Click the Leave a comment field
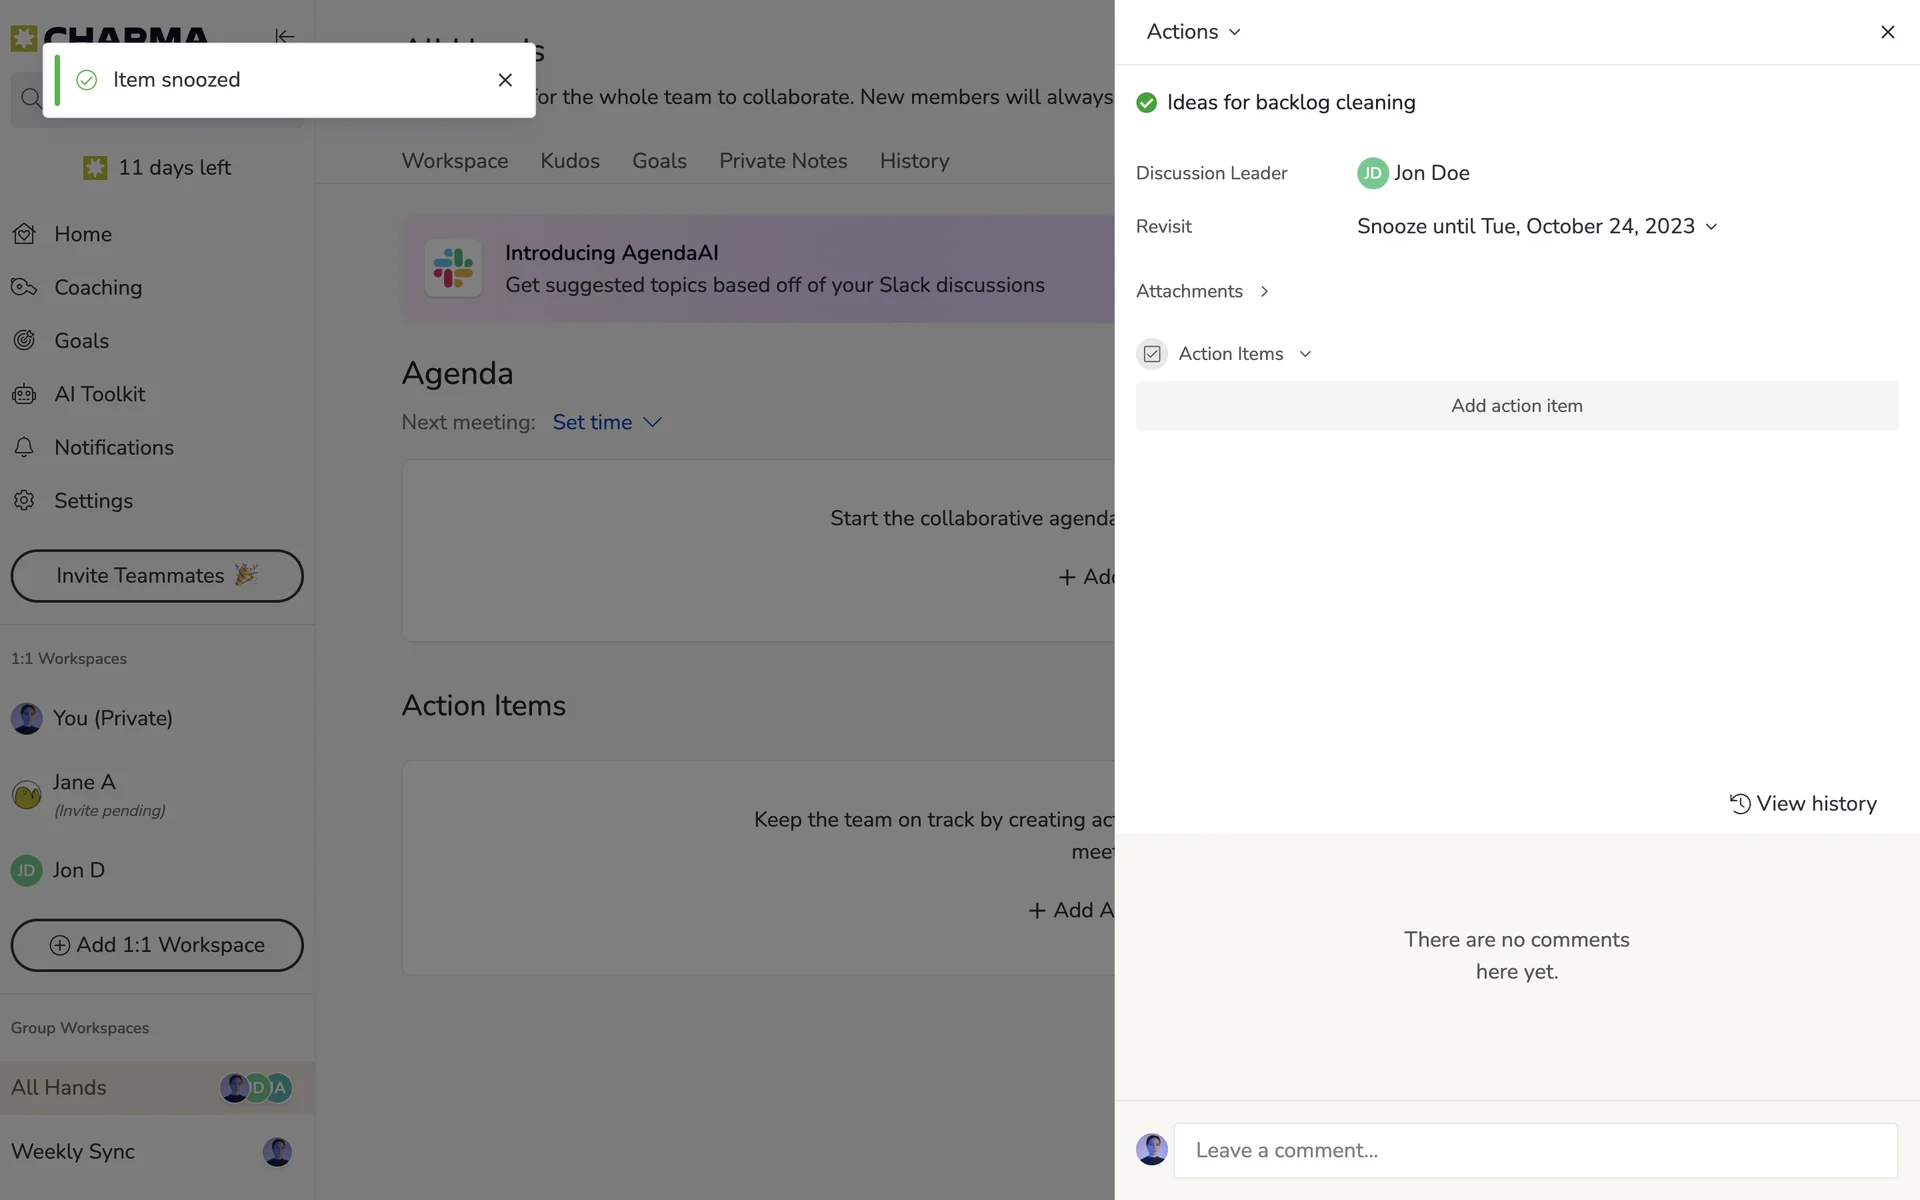This screenshot has height=1200, width=1920. pos(1535,1150)
